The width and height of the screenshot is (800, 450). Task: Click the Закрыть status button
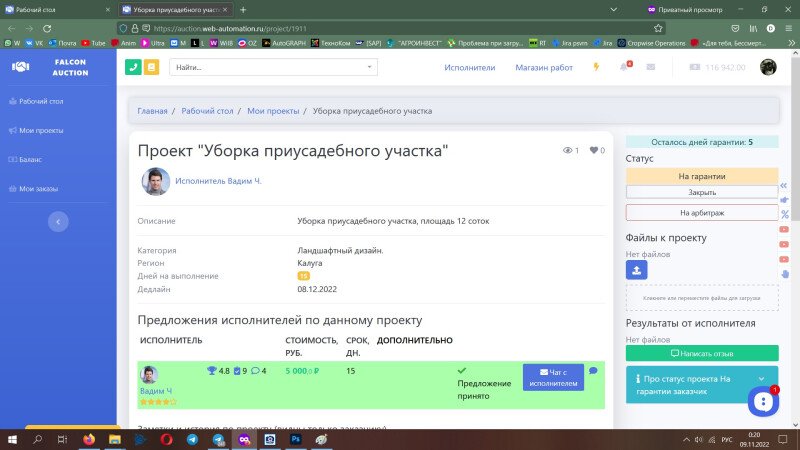(702, 192)
